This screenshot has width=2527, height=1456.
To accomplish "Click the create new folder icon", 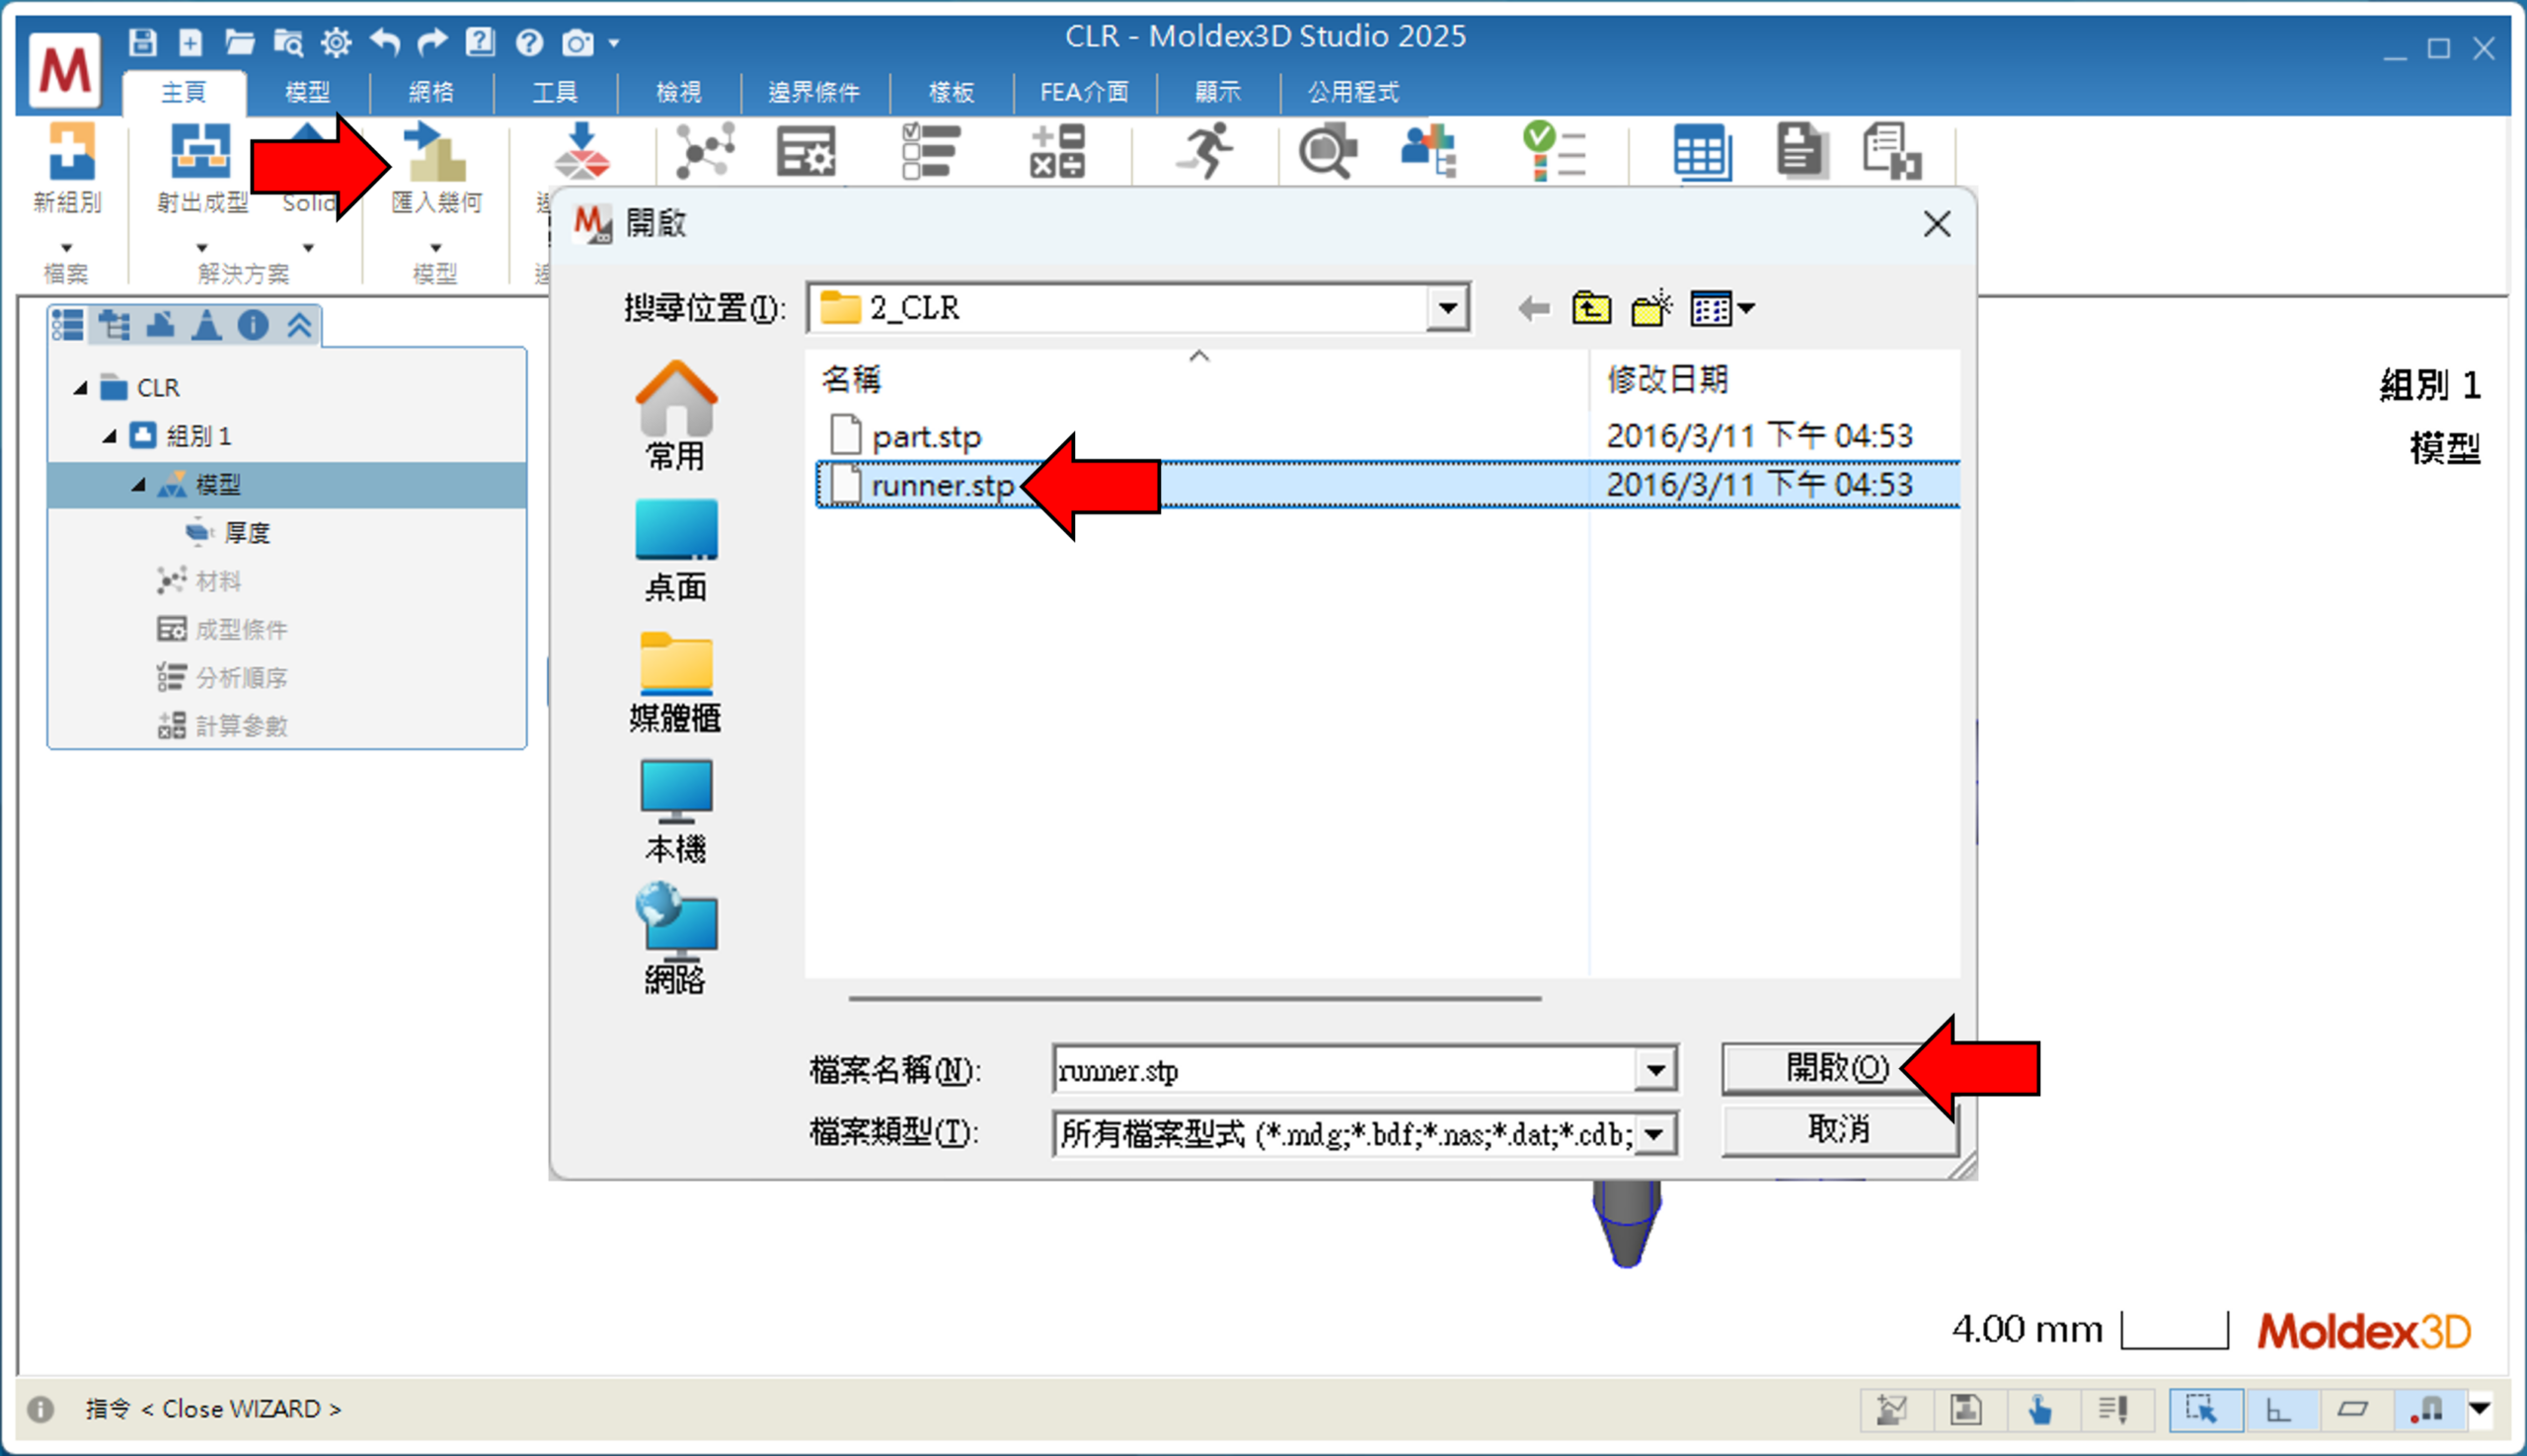I will pos(1651,309).
